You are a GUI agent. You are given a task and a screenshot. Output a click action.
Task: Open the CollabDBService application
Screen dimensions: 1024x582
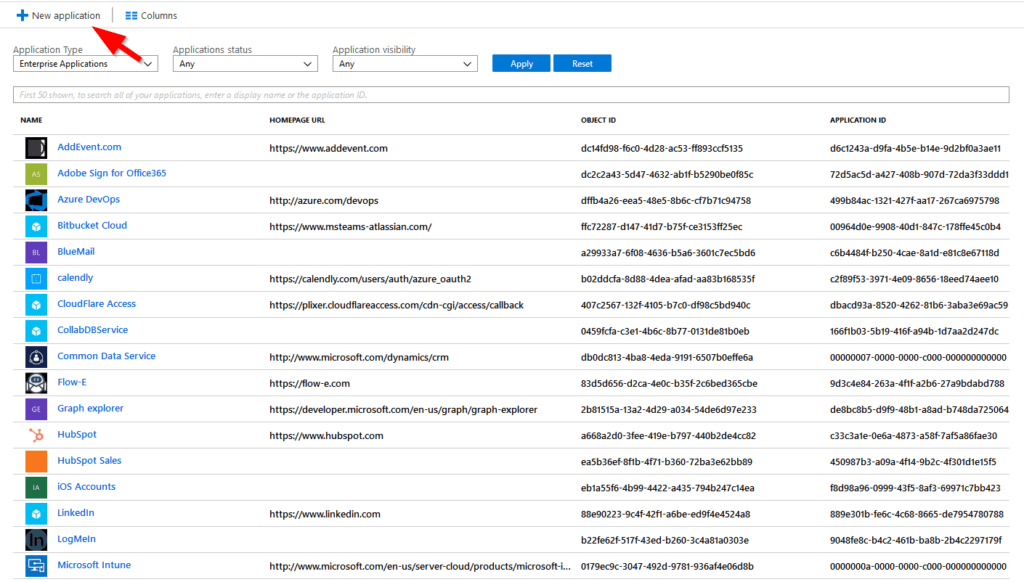pyautogui.click(x=93, y=330)
